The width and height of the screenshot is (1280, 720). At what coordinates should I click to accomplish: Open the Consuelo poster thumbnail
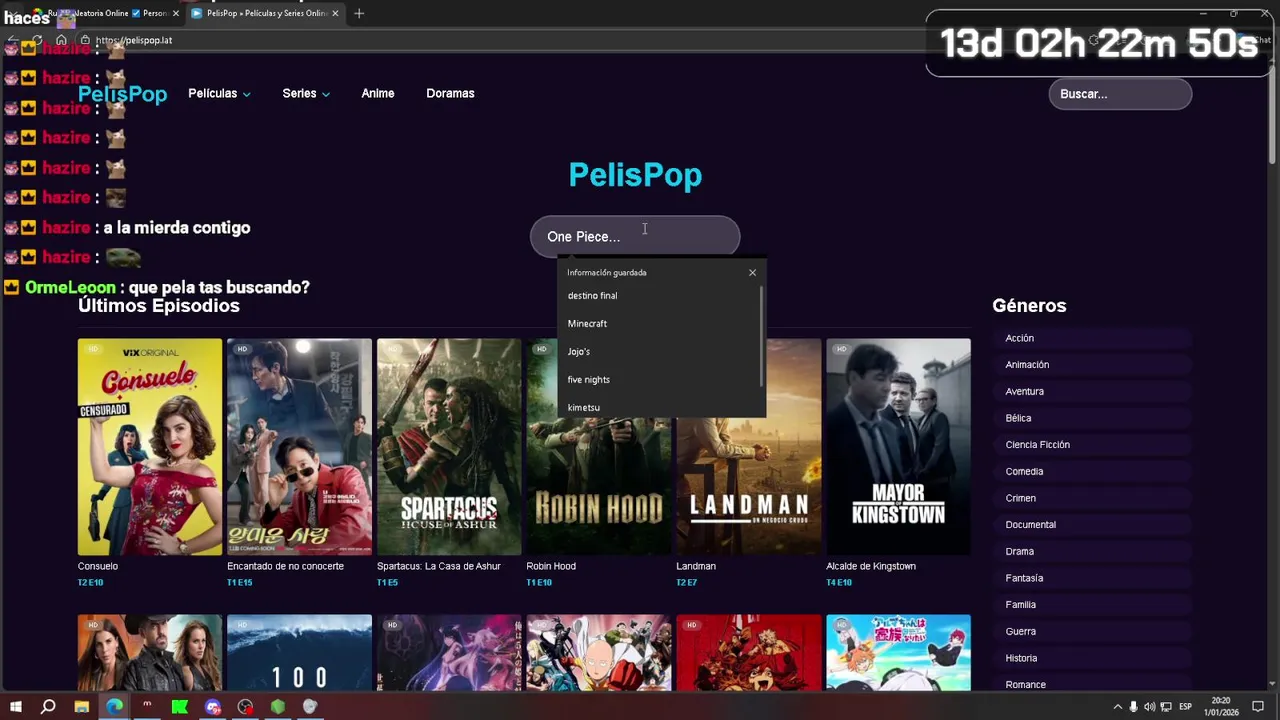tap(150, 446)
